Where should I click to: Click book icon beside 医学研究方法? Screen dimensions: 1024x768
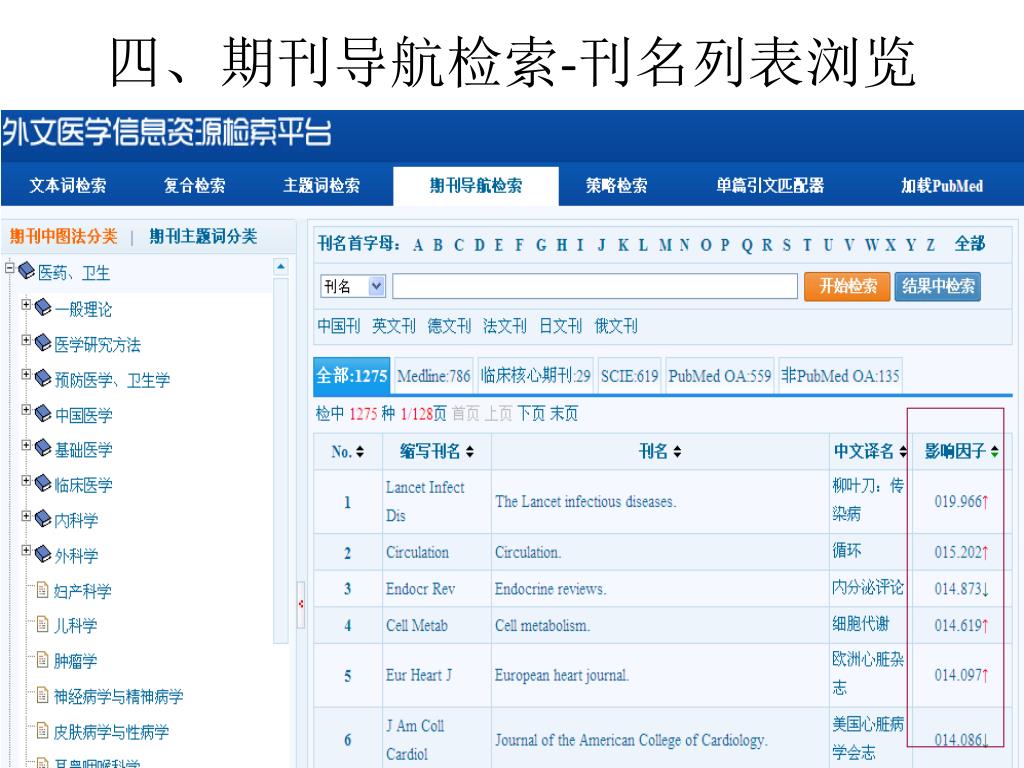(x=43, y=342)
